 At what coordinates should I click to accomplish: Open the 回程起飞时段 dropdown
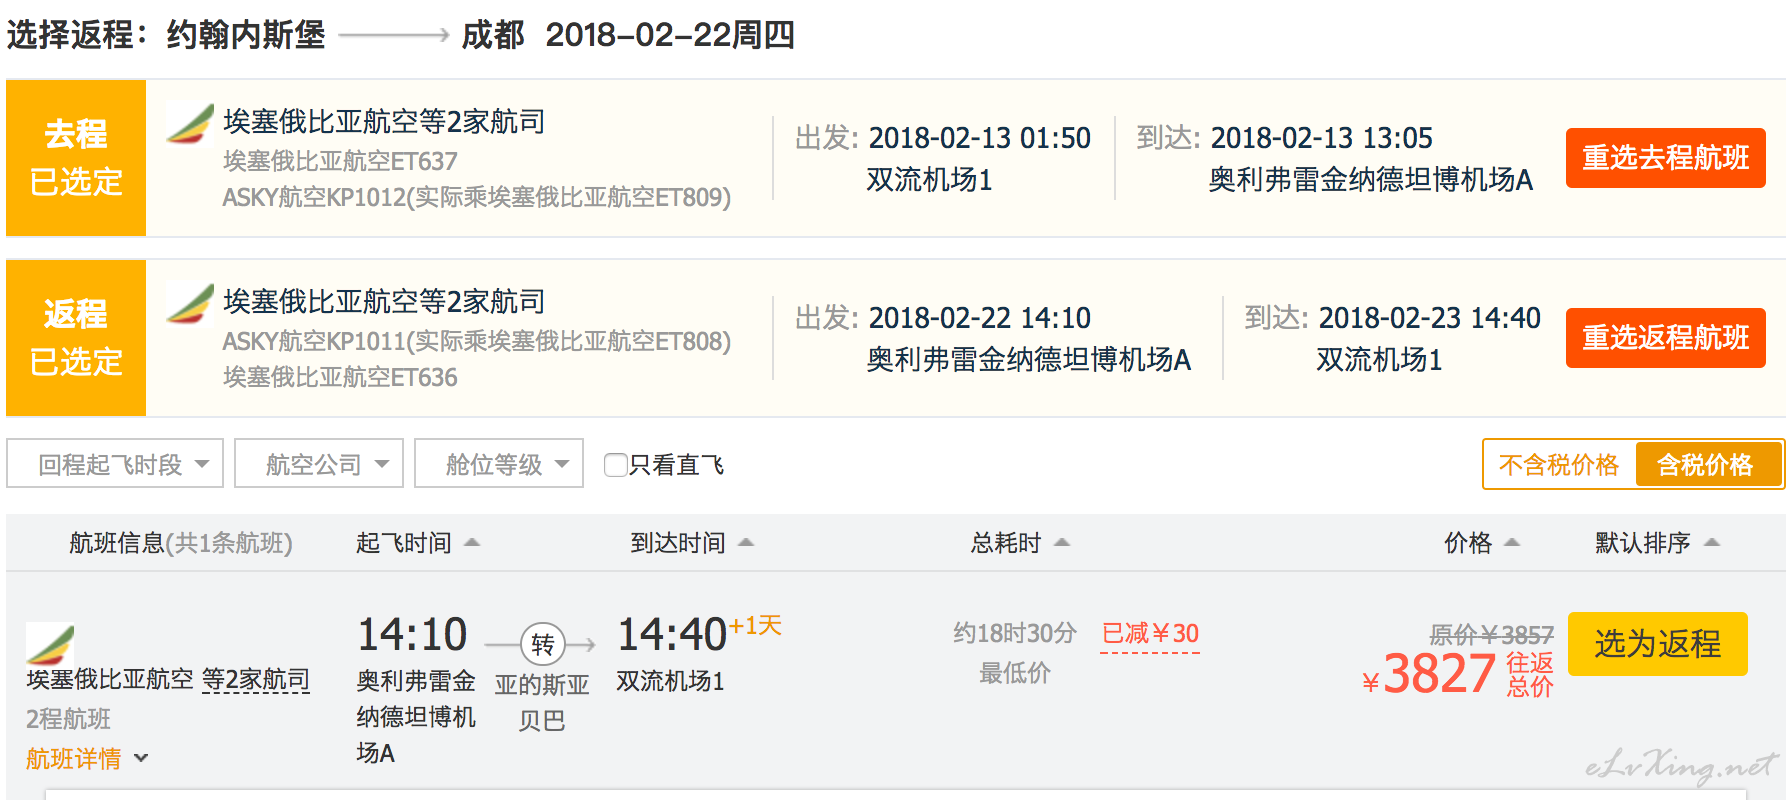(115, 464)
